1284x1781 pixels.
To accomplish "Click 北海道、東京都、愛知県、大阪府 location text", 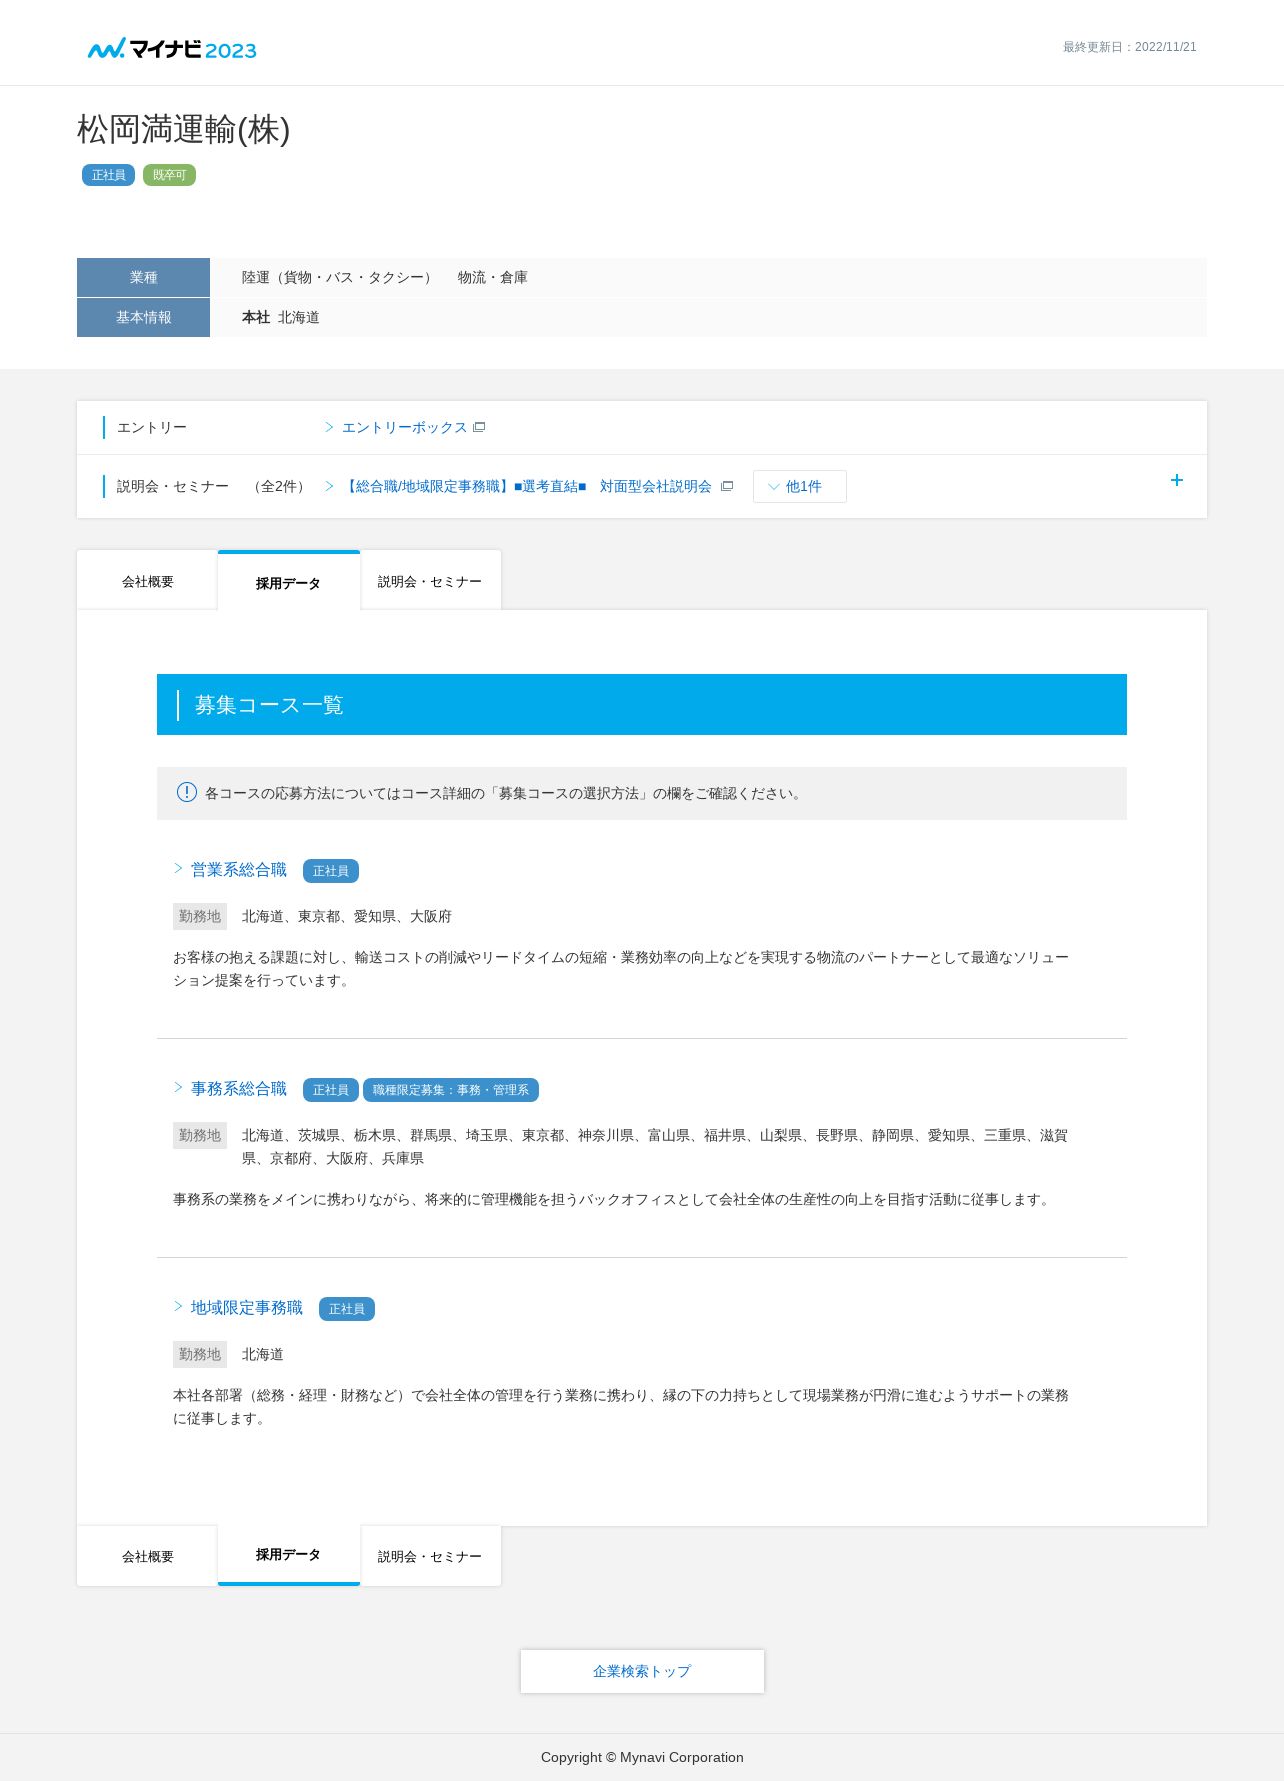I will tap(346, 915).
